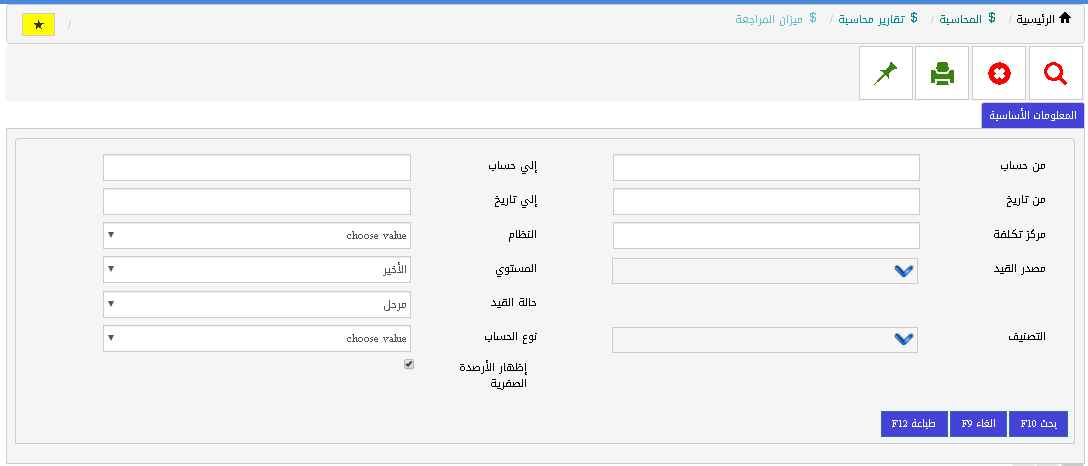Open the النظام dropdown
The width and height of the screenshot is (1088, 466).
coord(257,235)
